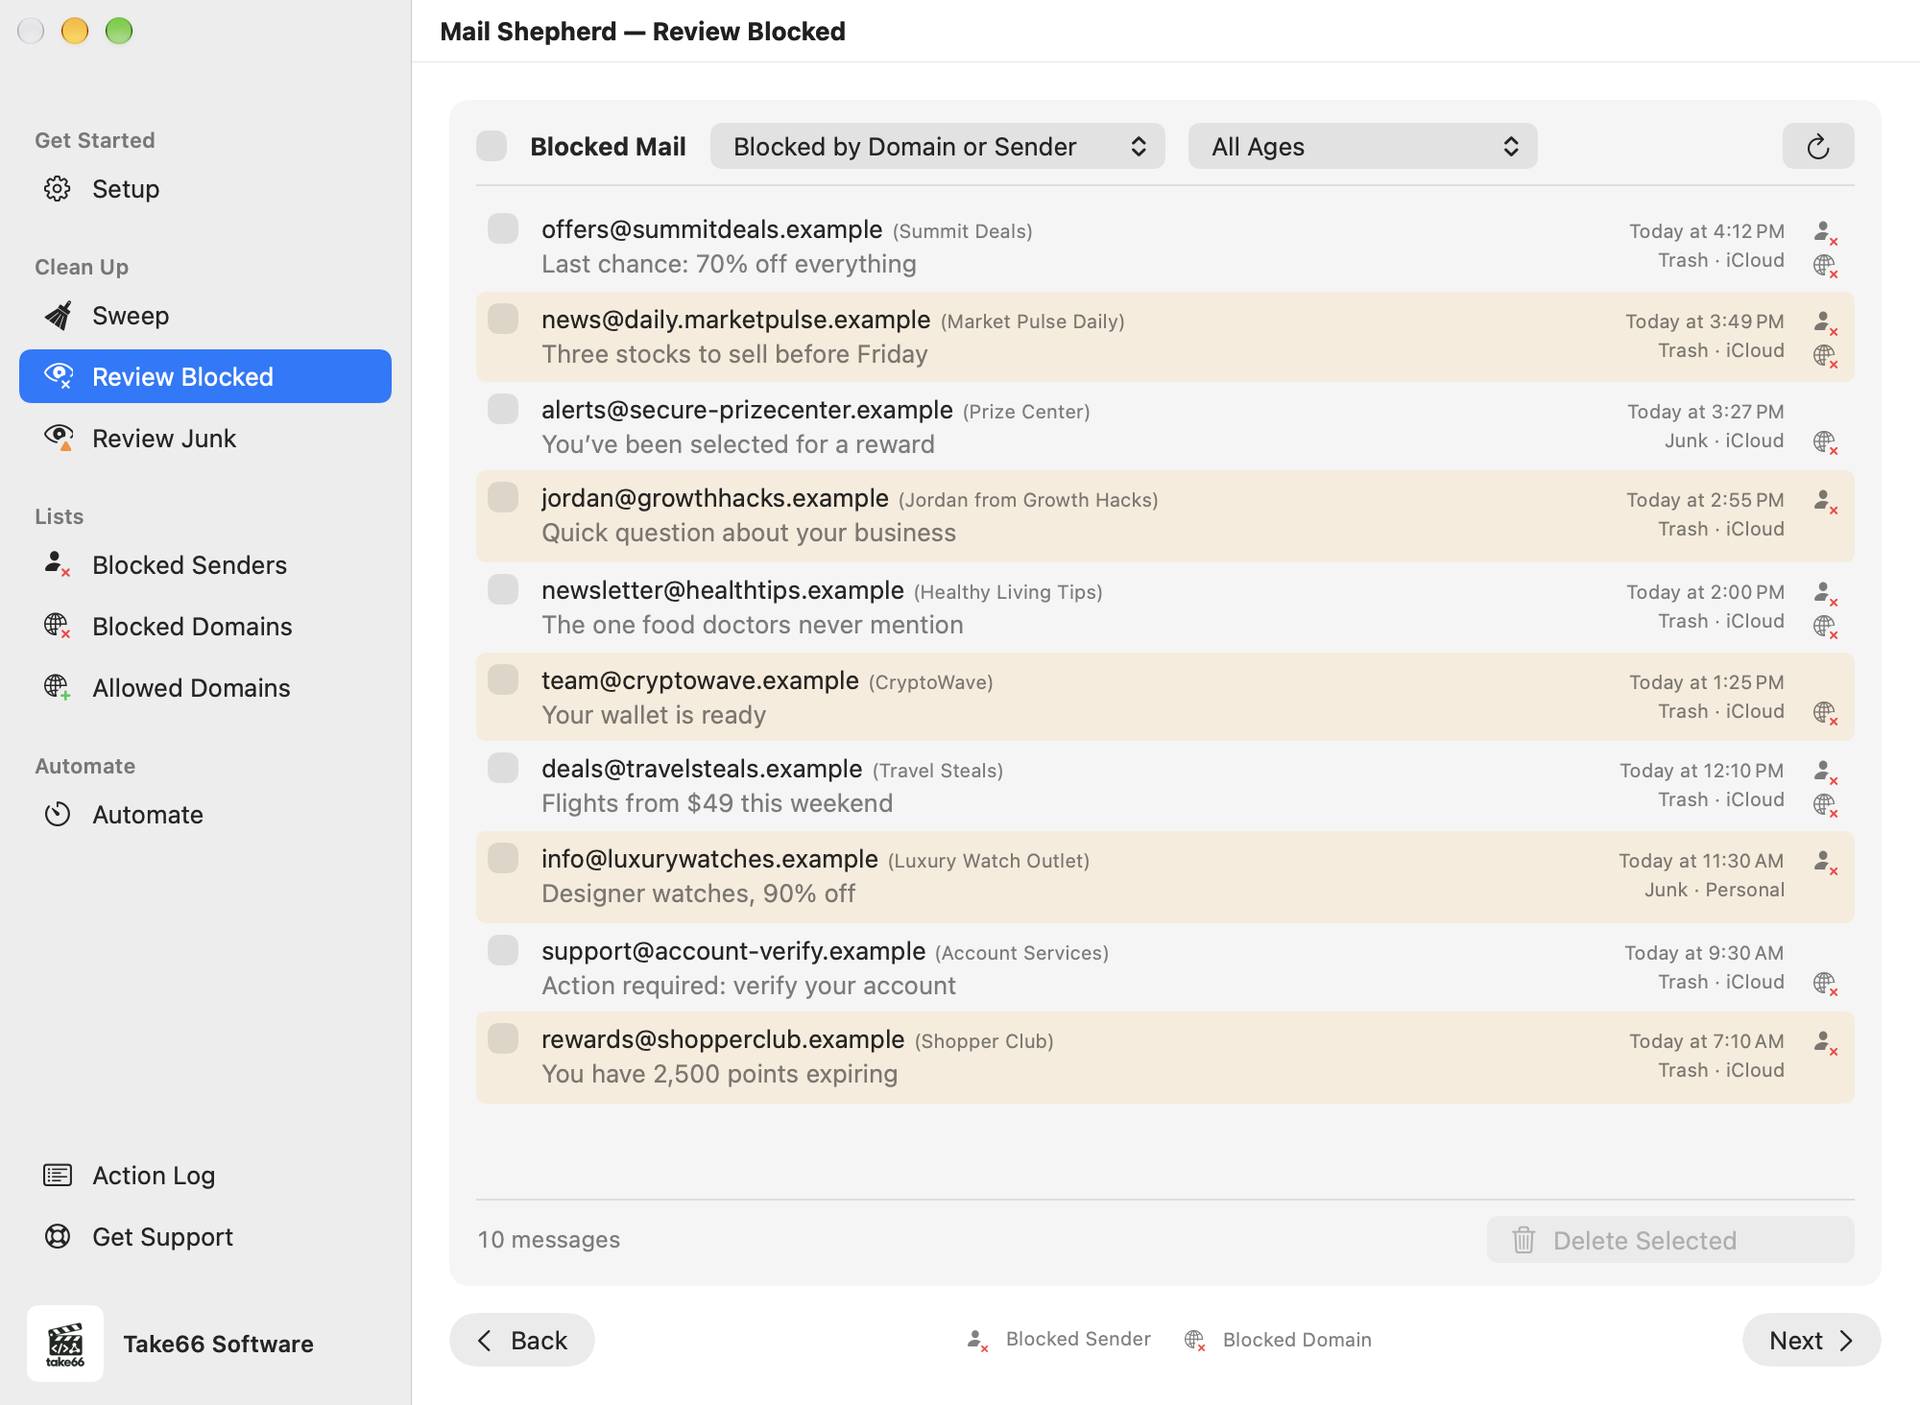Click the Take66 Software logo

65,1343
